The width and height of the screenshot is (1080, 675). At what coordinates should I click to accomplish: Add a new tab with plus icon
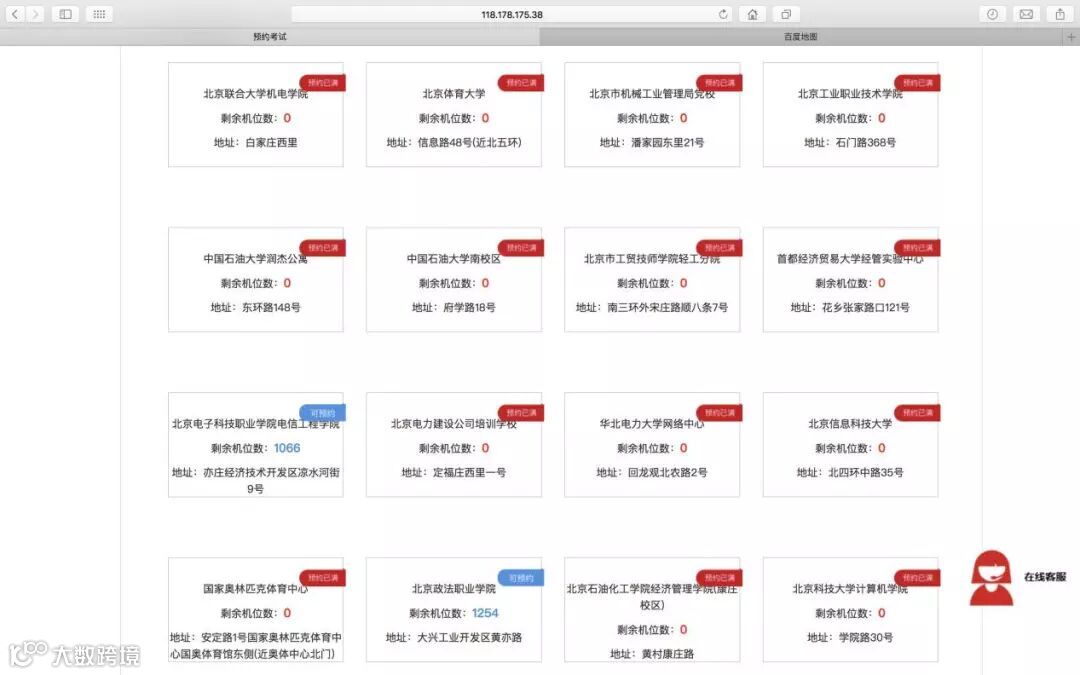pyautogui.click(x=1071, y=37)
